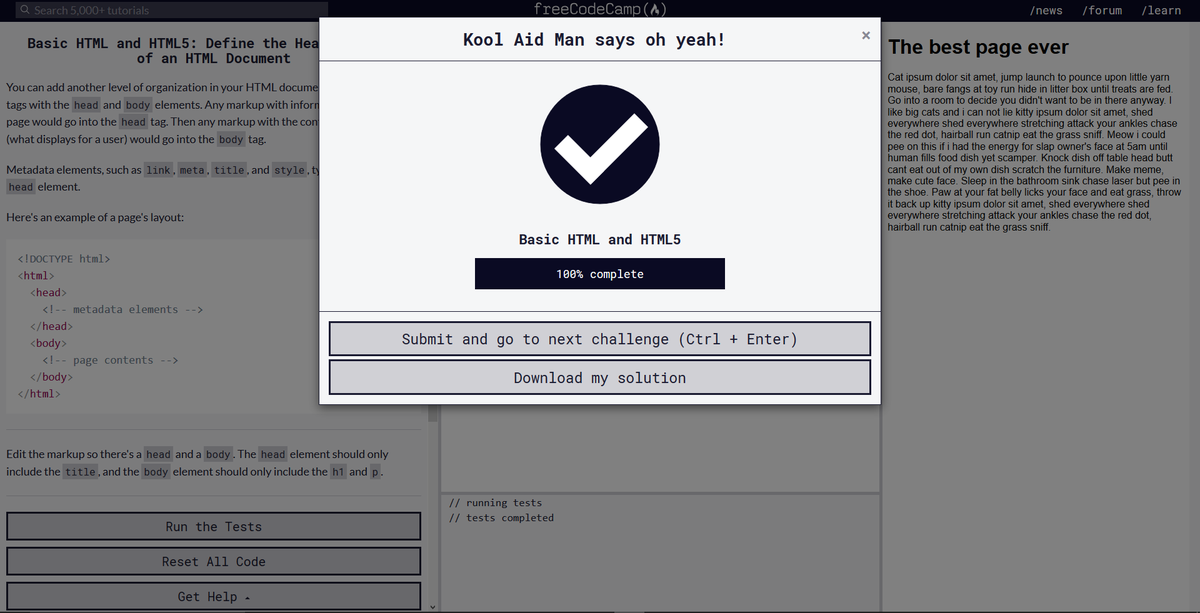1200x613 pixels.
Task: Click the challenge title Define the Head heading
Action: point(173,51)
